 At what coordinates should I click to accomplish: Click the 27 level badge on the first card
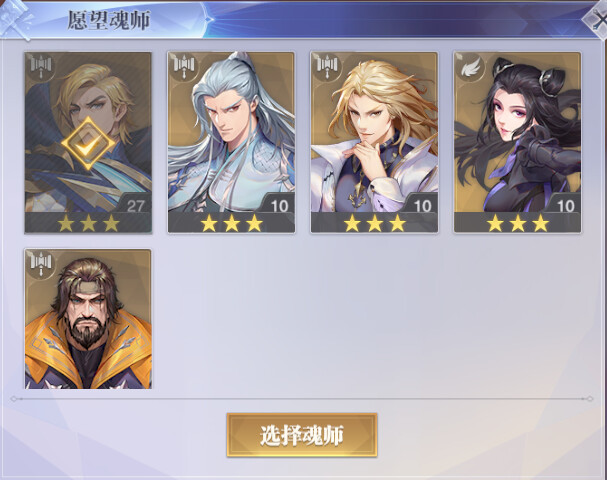tap(135, 205)
